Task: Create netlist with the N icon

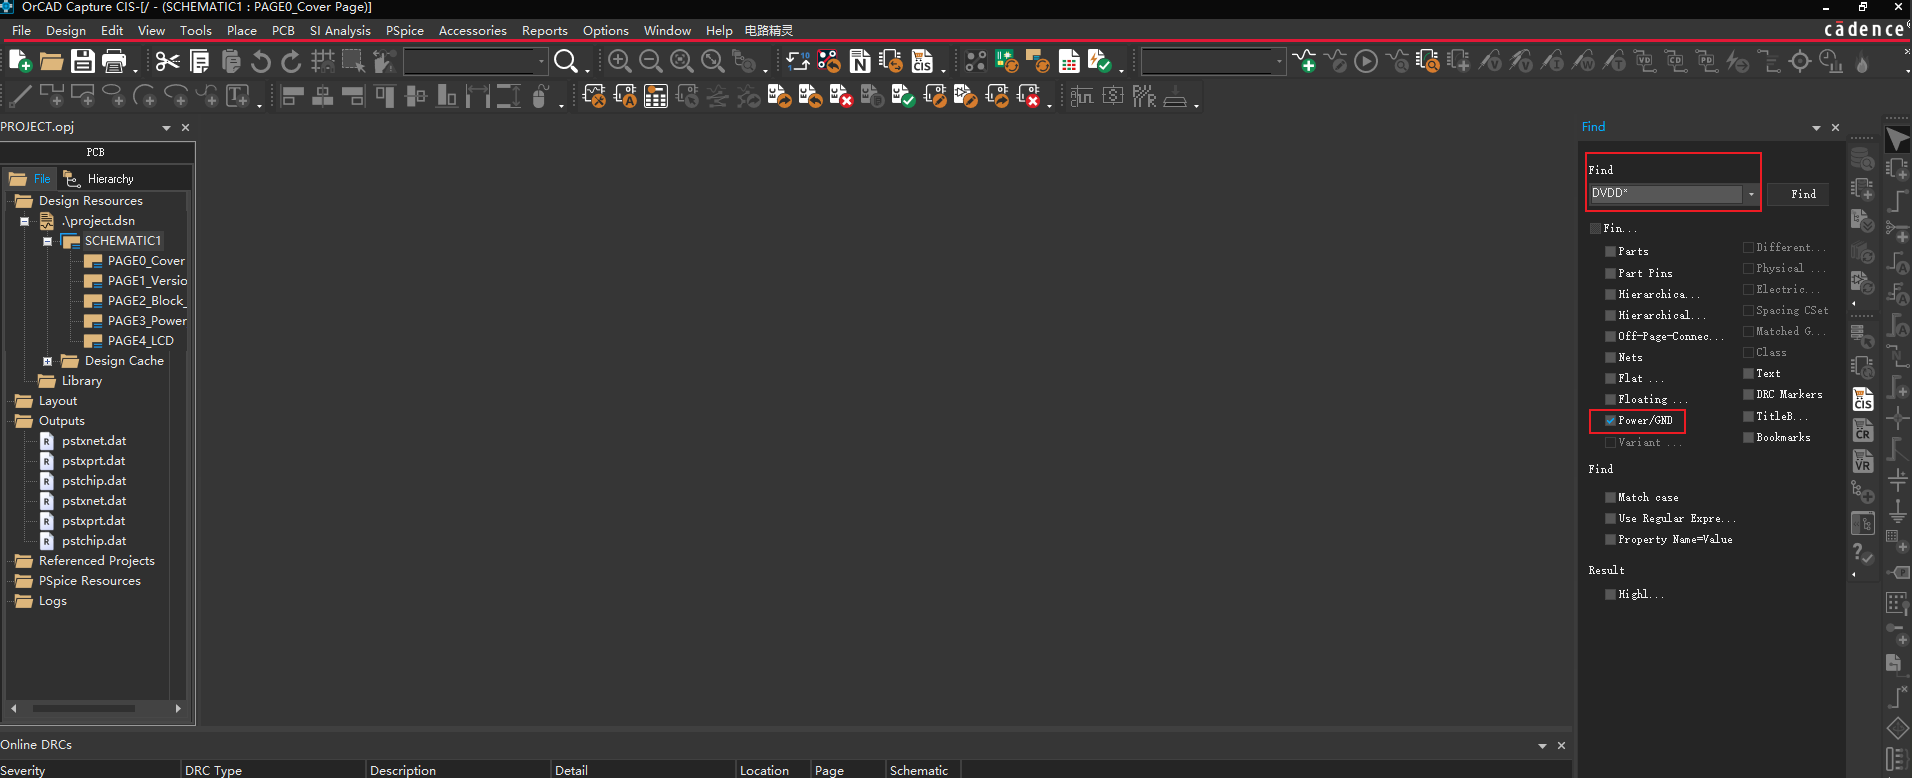Action: click(x=860, y=61)
